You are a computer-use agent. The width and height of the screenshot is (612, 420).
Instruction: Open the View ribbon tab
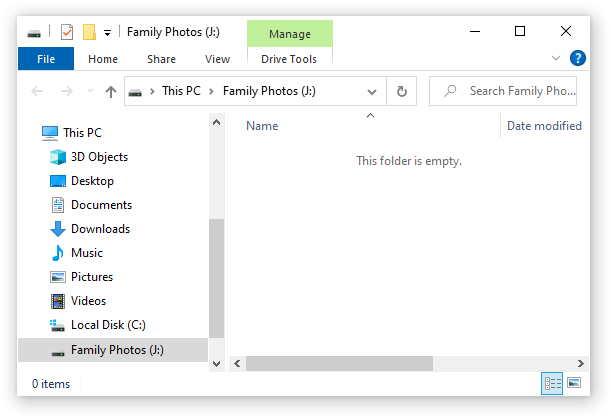(x=217, y=59)
